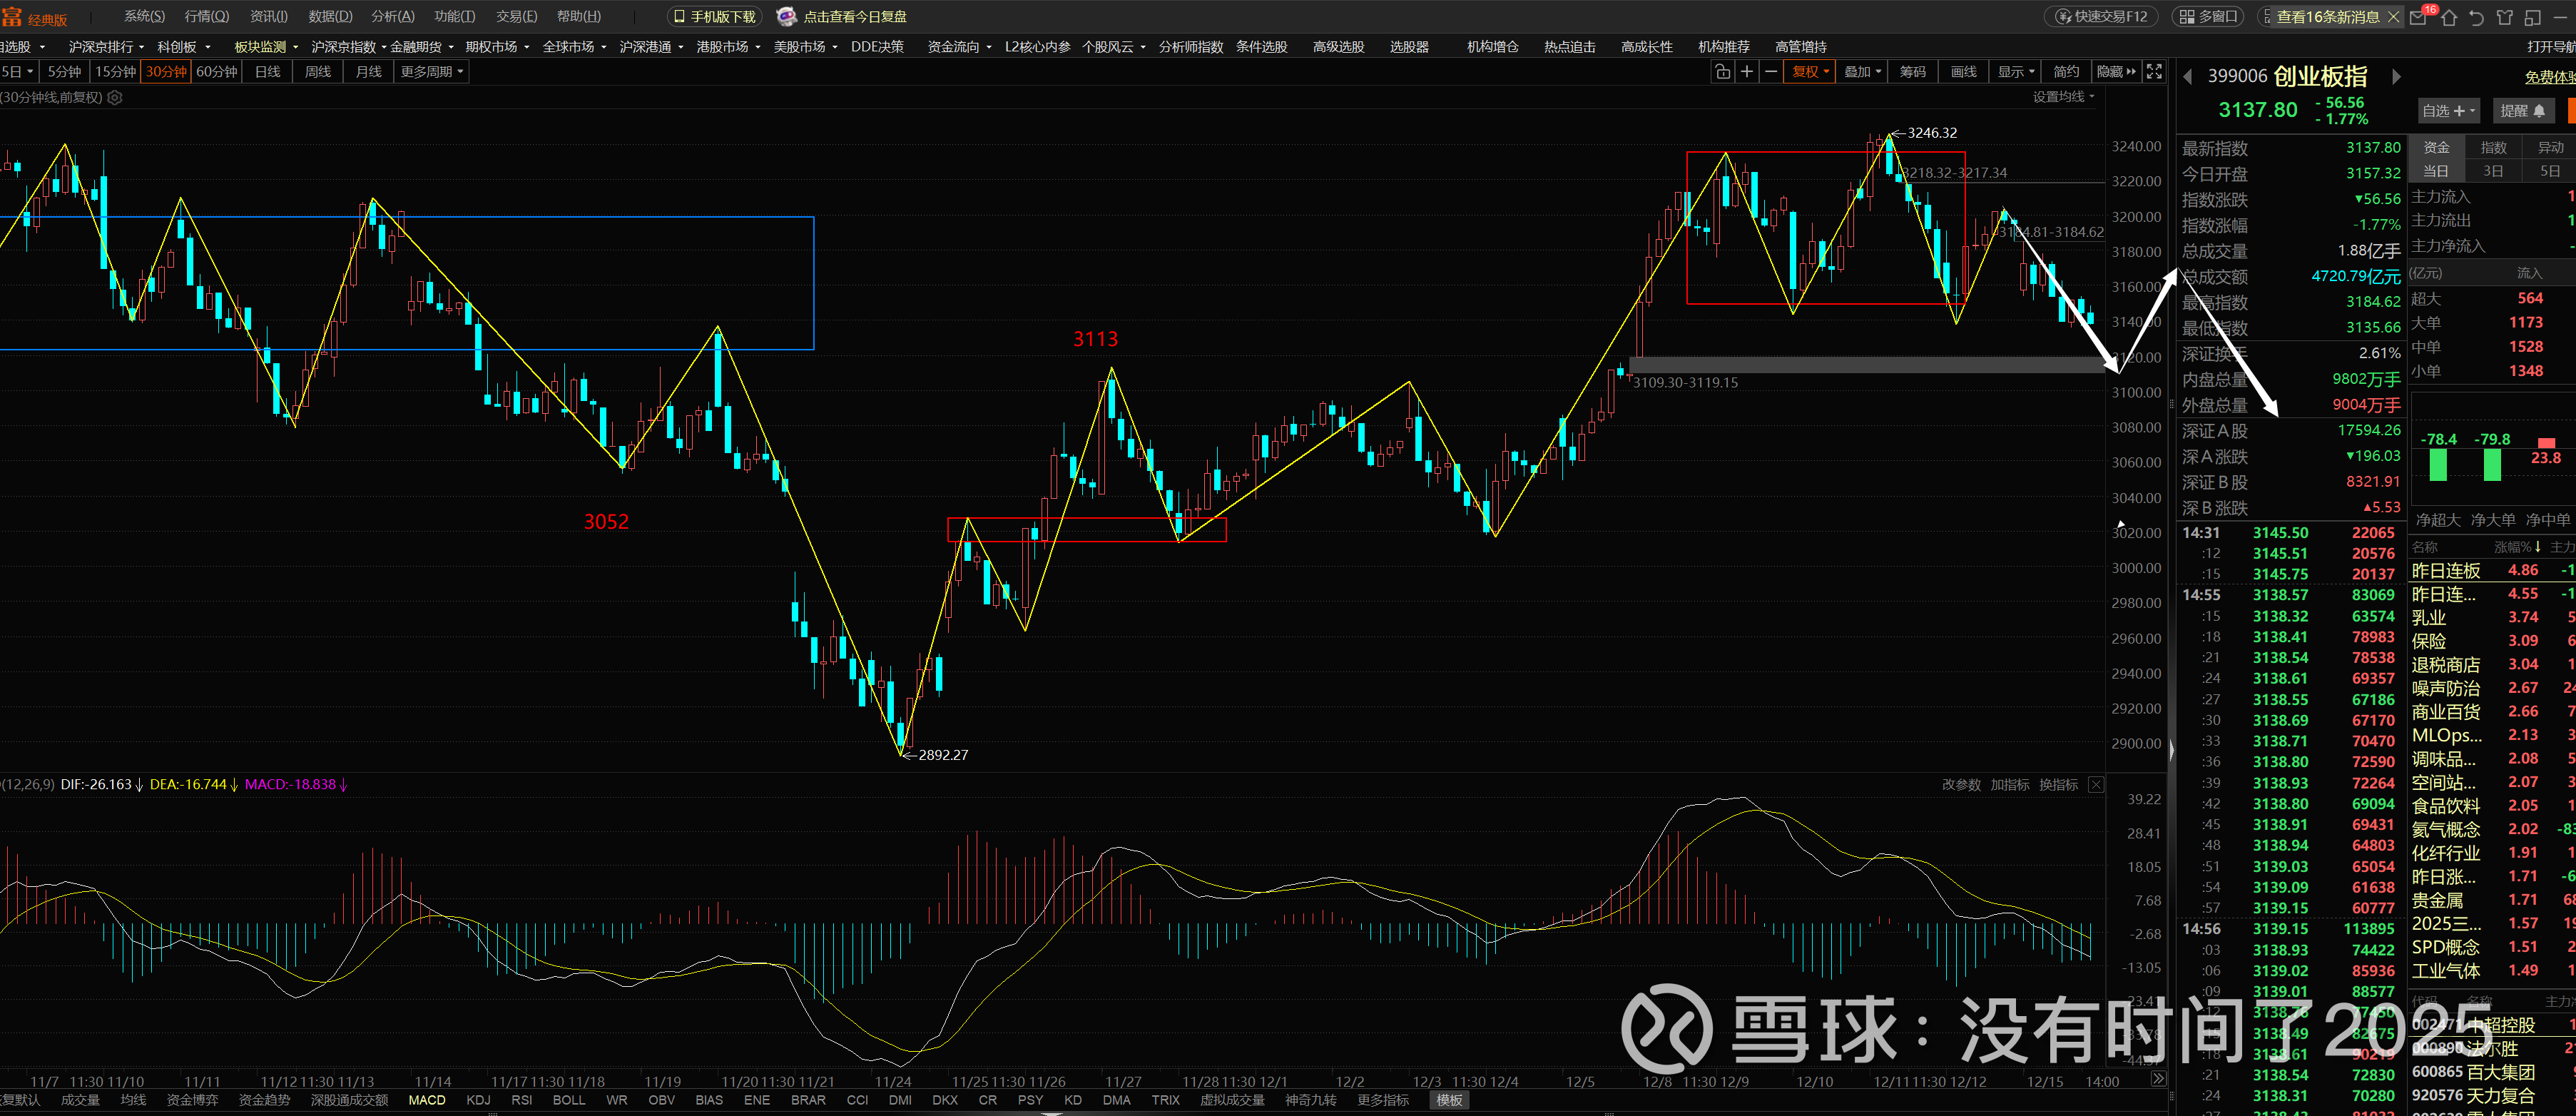Screen dimensions: 2576x1116
Task: Zoom in chart with plus icon
Action: (x=1746, y=72)
